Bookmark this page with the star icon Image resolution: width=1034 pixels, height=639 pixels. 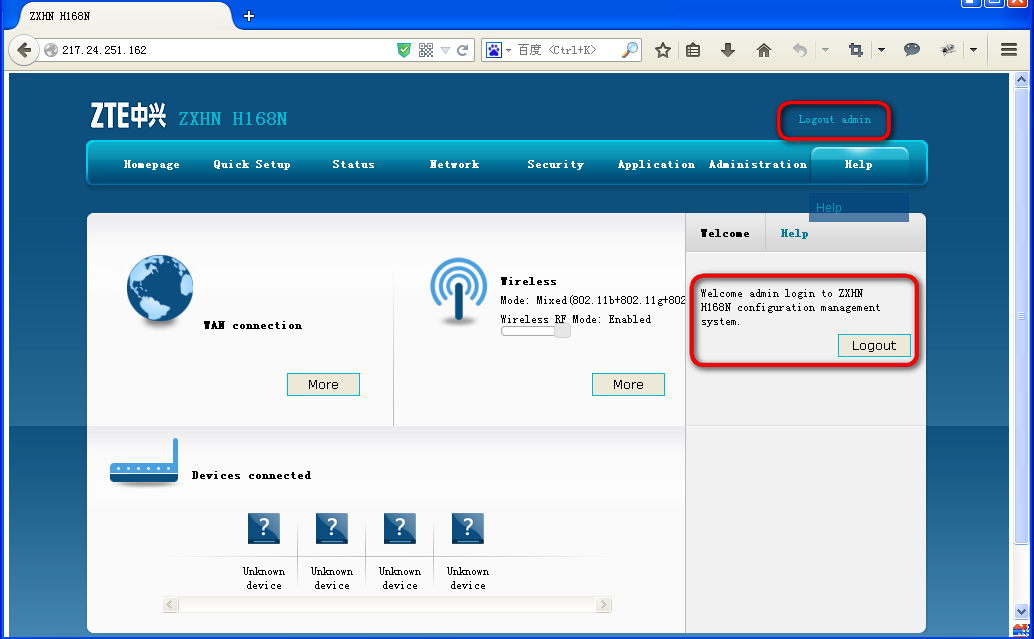pyautogui.click(x=663, y=50)
